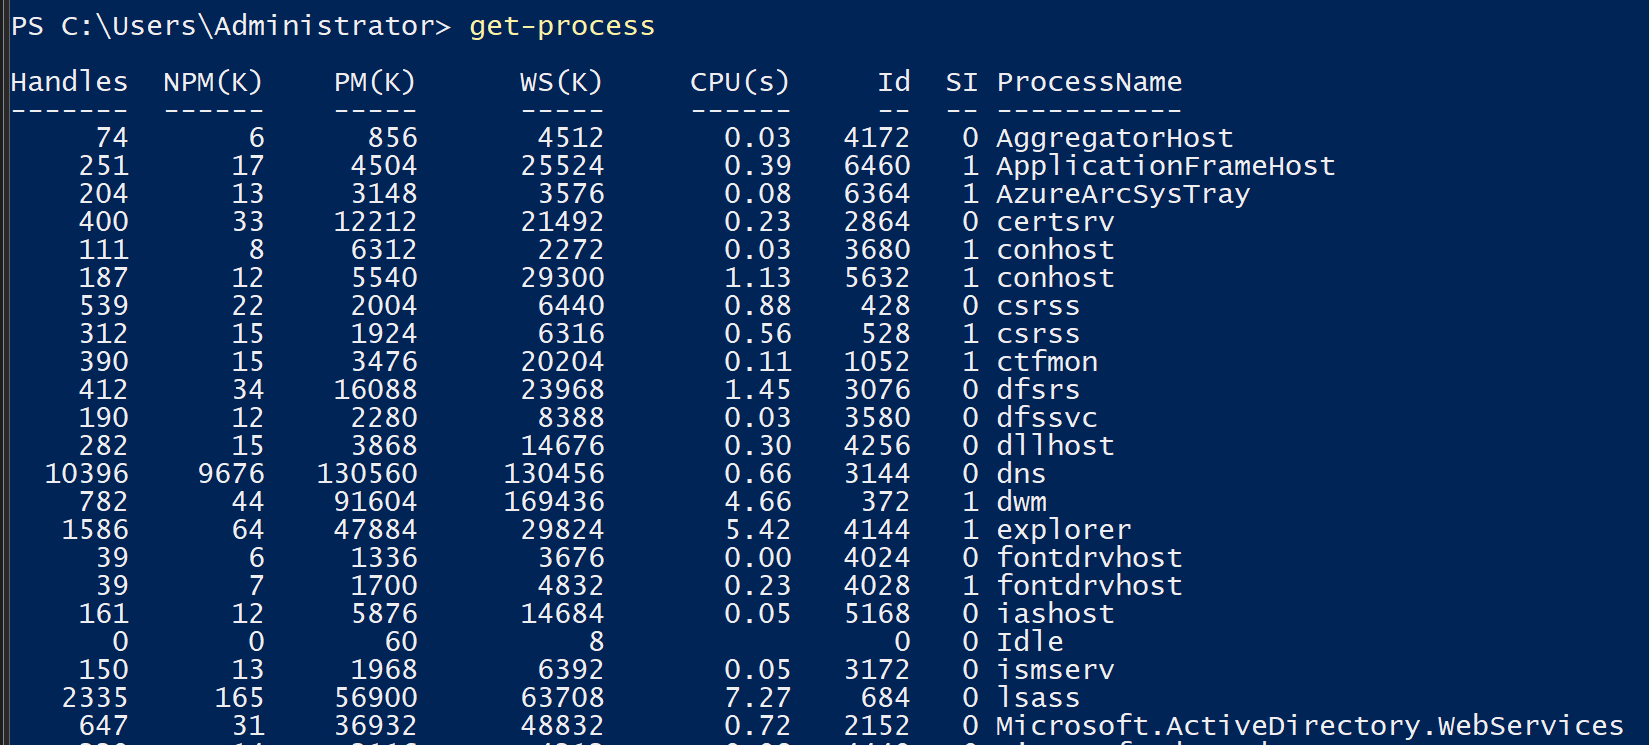The height and width of the screenshot is (745, 1649).
Task: Click the ProcessName column header
Action: [x=1089, y=82]
